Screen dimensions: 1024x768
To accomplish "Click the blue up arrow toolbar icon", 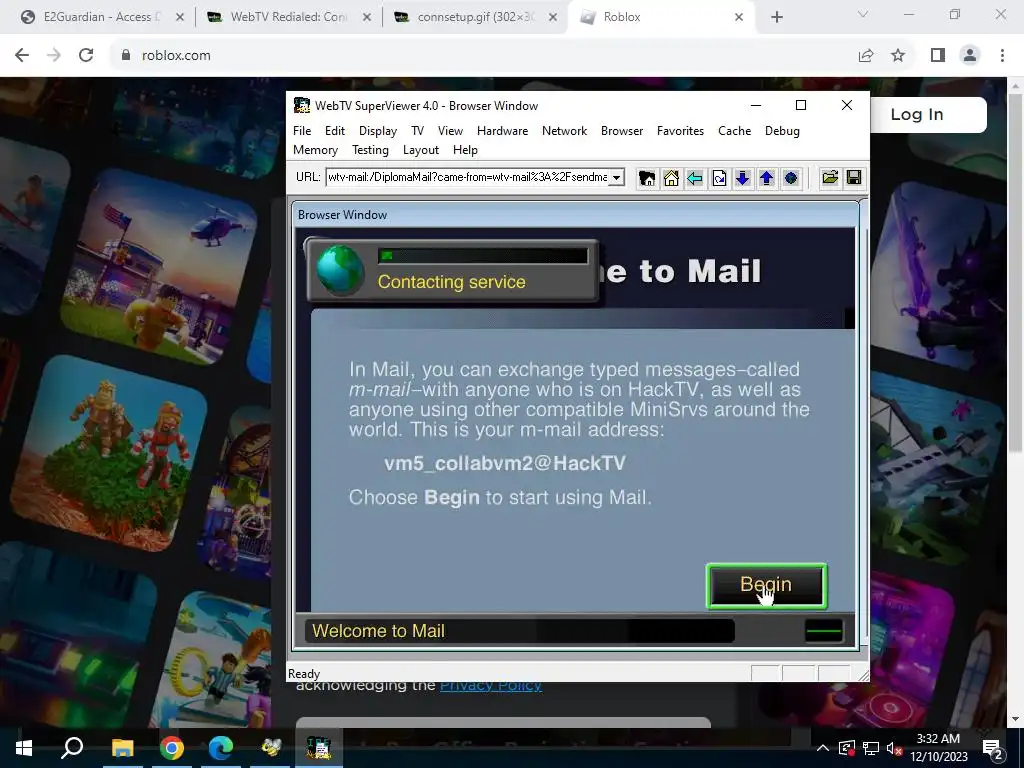I will (767, 178).
